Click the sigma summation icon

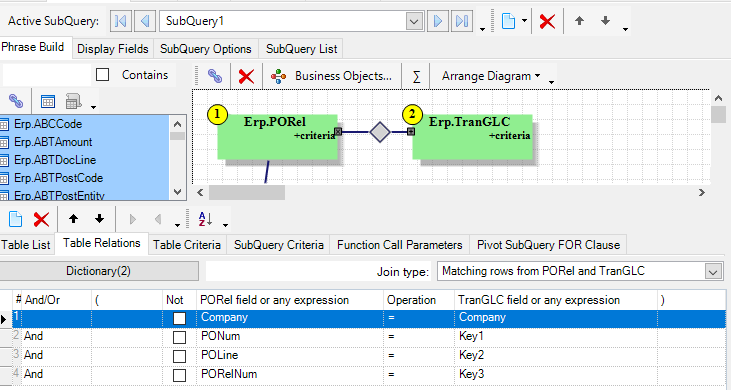click(x=416, y=76)
